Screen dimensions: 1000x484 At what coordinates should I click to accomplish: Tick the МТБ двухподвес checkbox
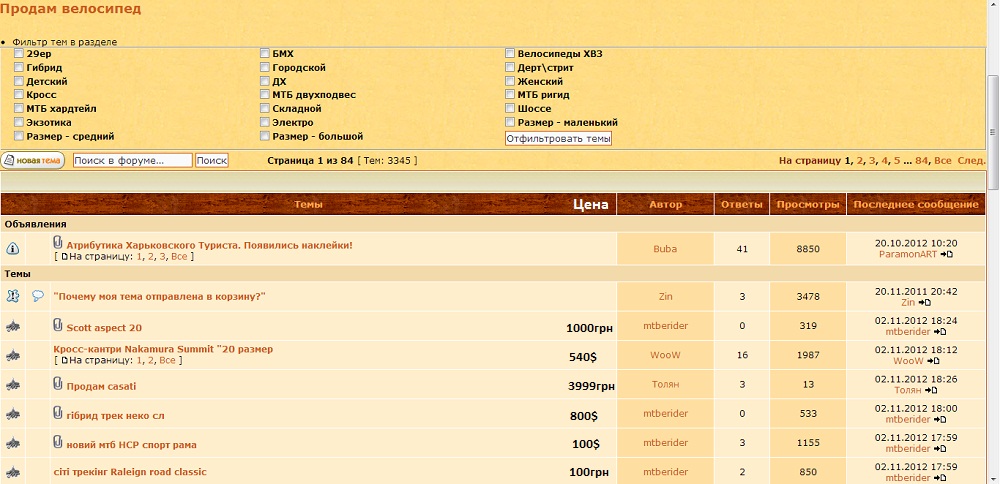click(265, 95)
